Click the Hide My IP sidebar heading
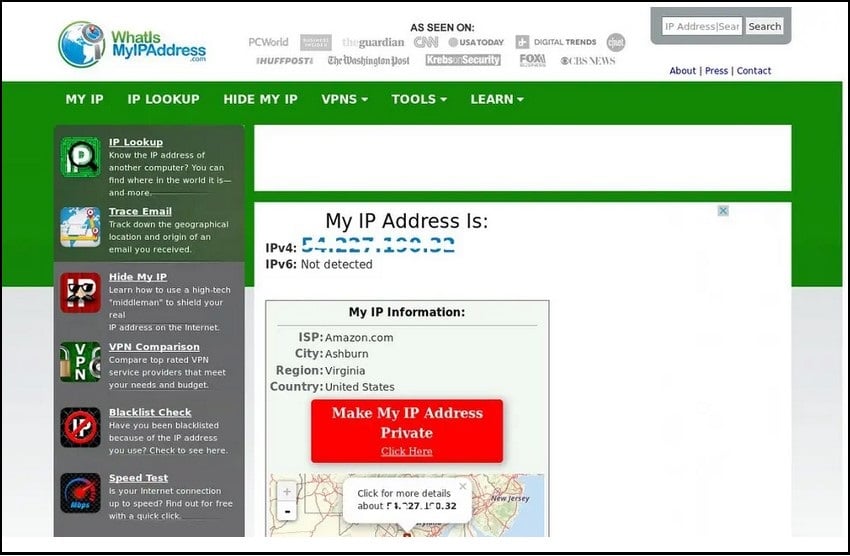This screenshot has height=556, width=850. coord(138,277)
